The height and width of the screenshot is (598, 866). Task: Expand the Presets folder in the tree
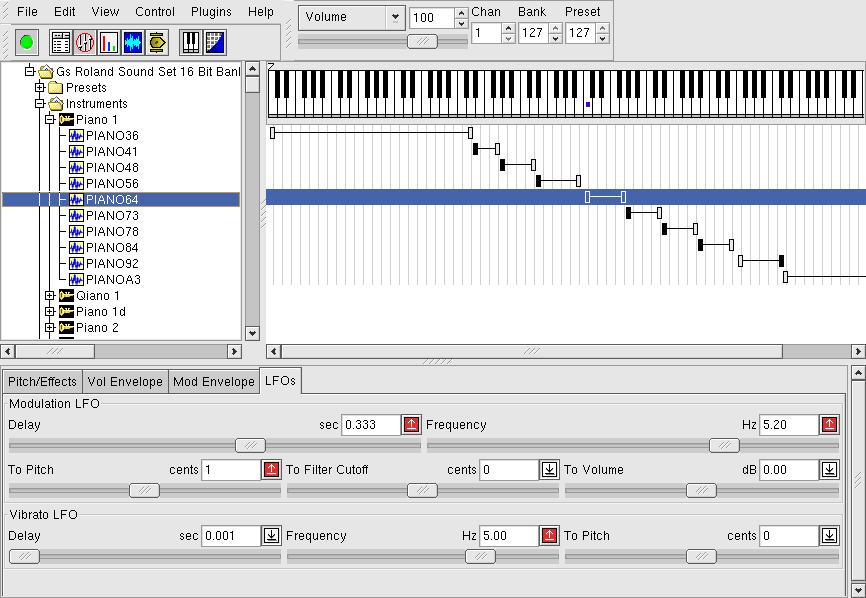tap(41, 88)
